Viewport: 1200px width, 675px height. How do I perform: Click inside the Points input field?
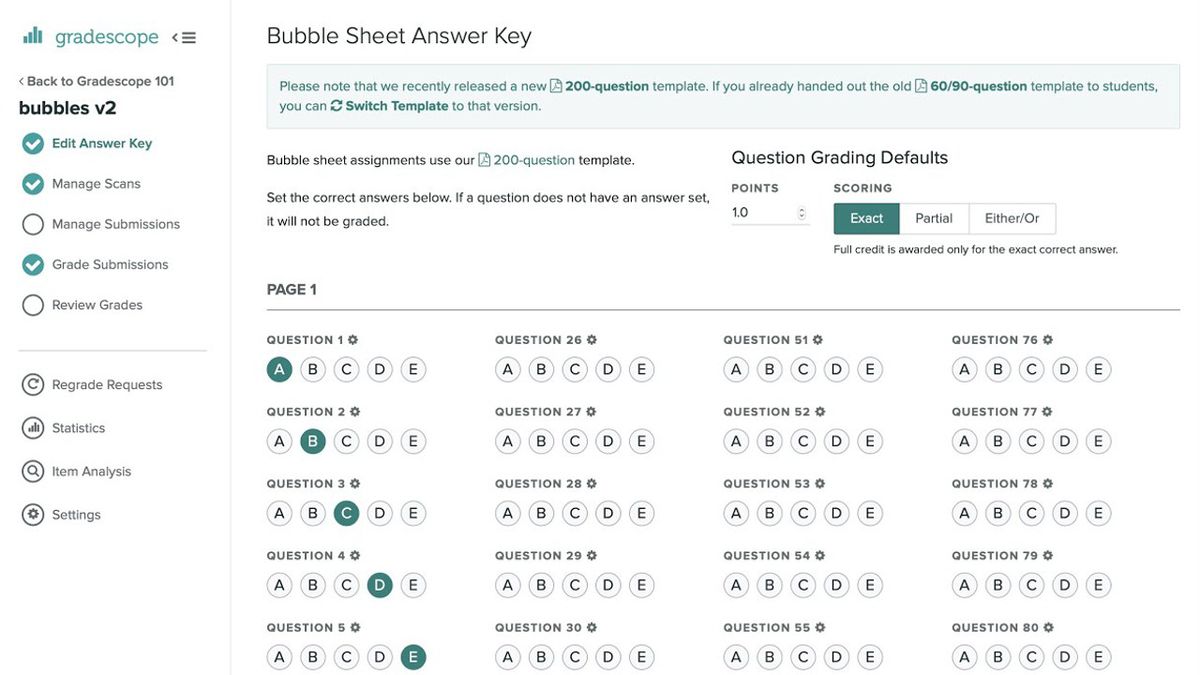760,211
